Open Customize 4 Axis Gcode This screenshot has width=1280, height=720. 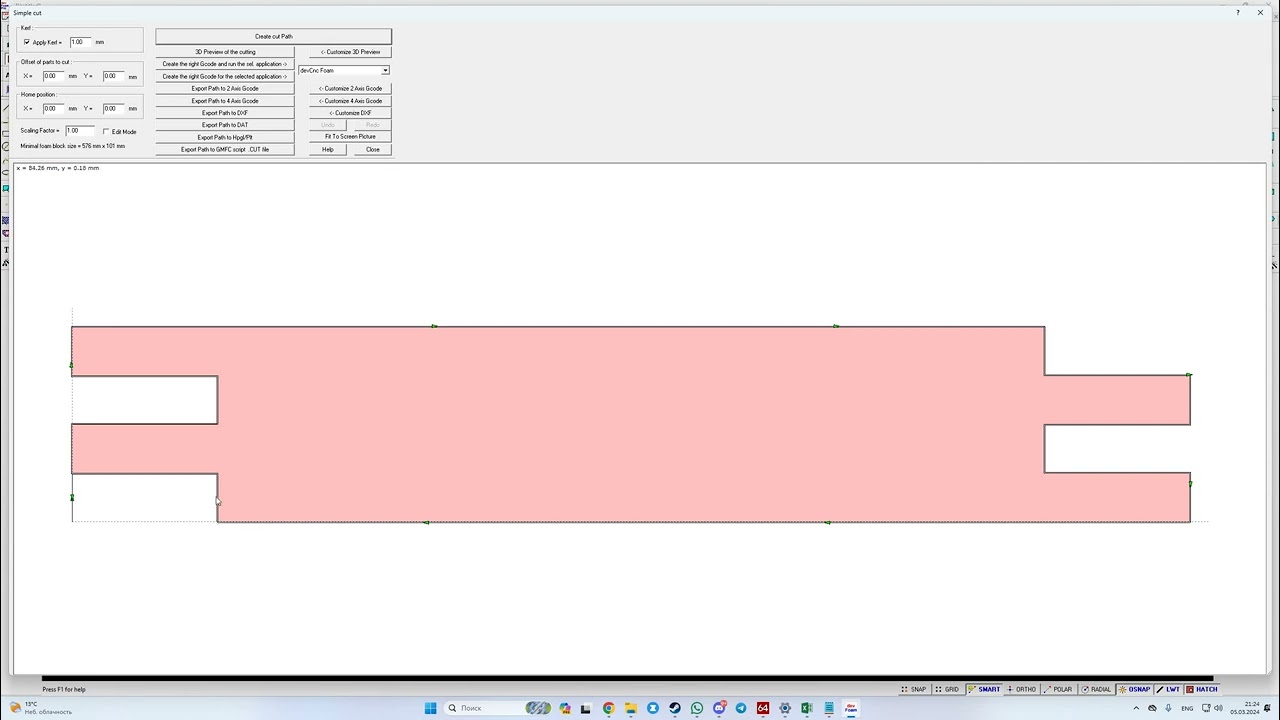click(x=350, y=101)
